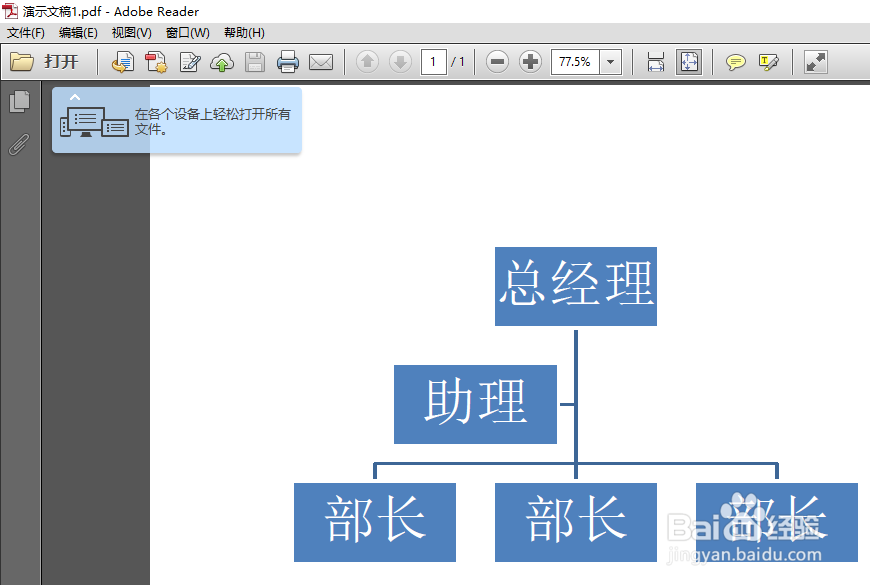Show page thumbnails panel

20,101
